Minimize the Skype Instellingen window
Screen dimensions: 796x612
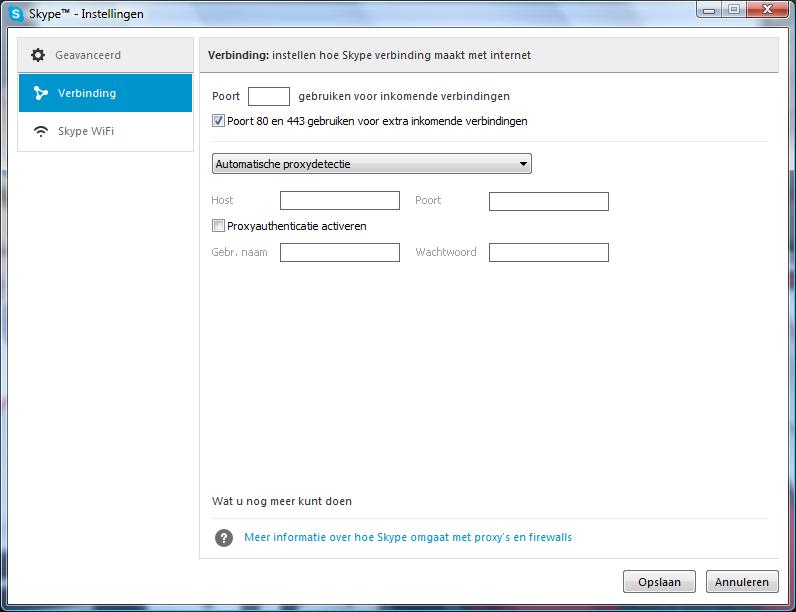(710, 10)
